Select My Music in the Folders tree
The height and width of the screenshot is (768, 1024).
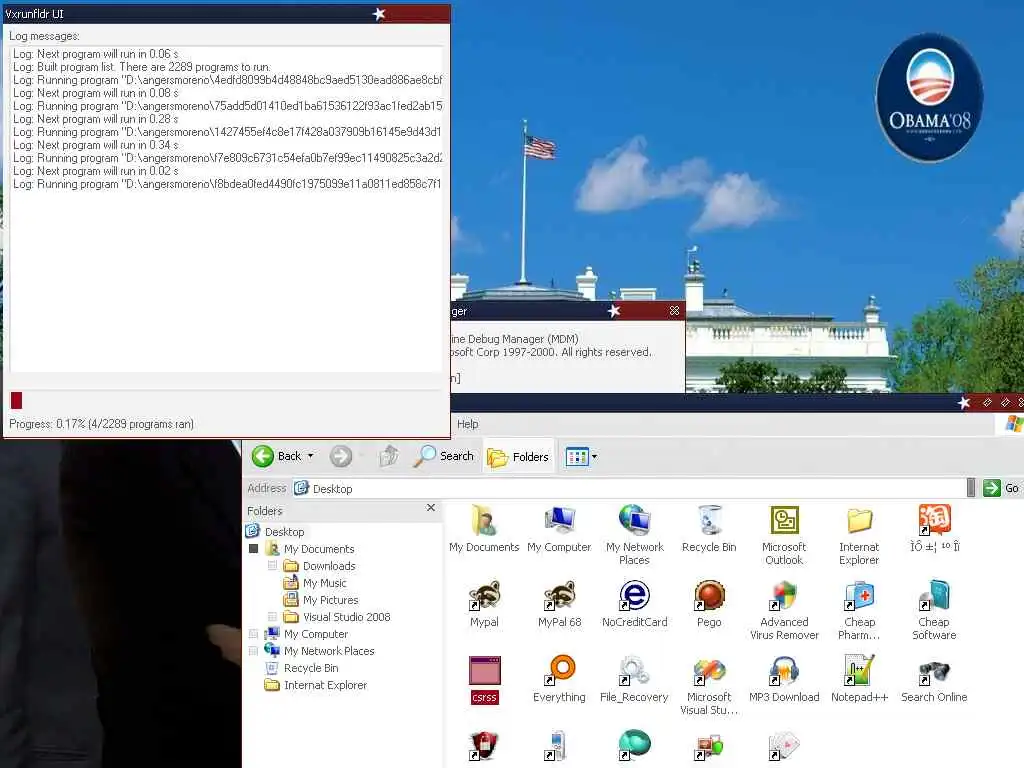(325, 583)
